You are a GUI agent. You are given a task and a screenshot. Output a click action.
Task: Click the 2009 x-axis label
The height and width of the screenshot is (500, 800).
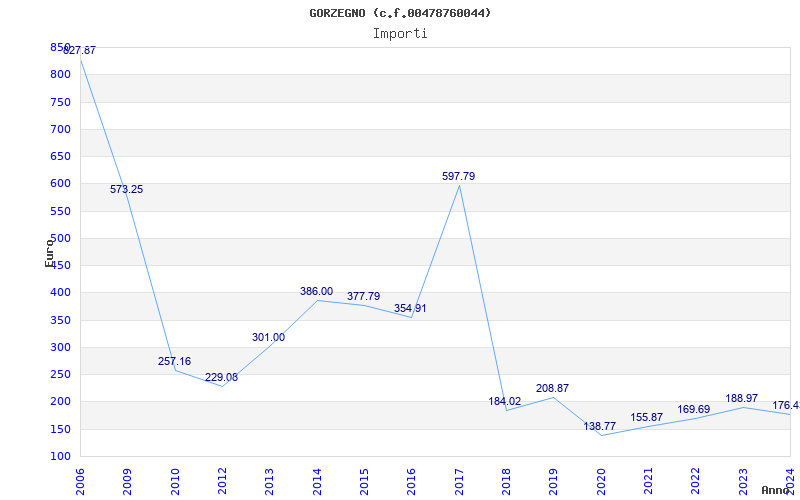click(x=127, y=482)
